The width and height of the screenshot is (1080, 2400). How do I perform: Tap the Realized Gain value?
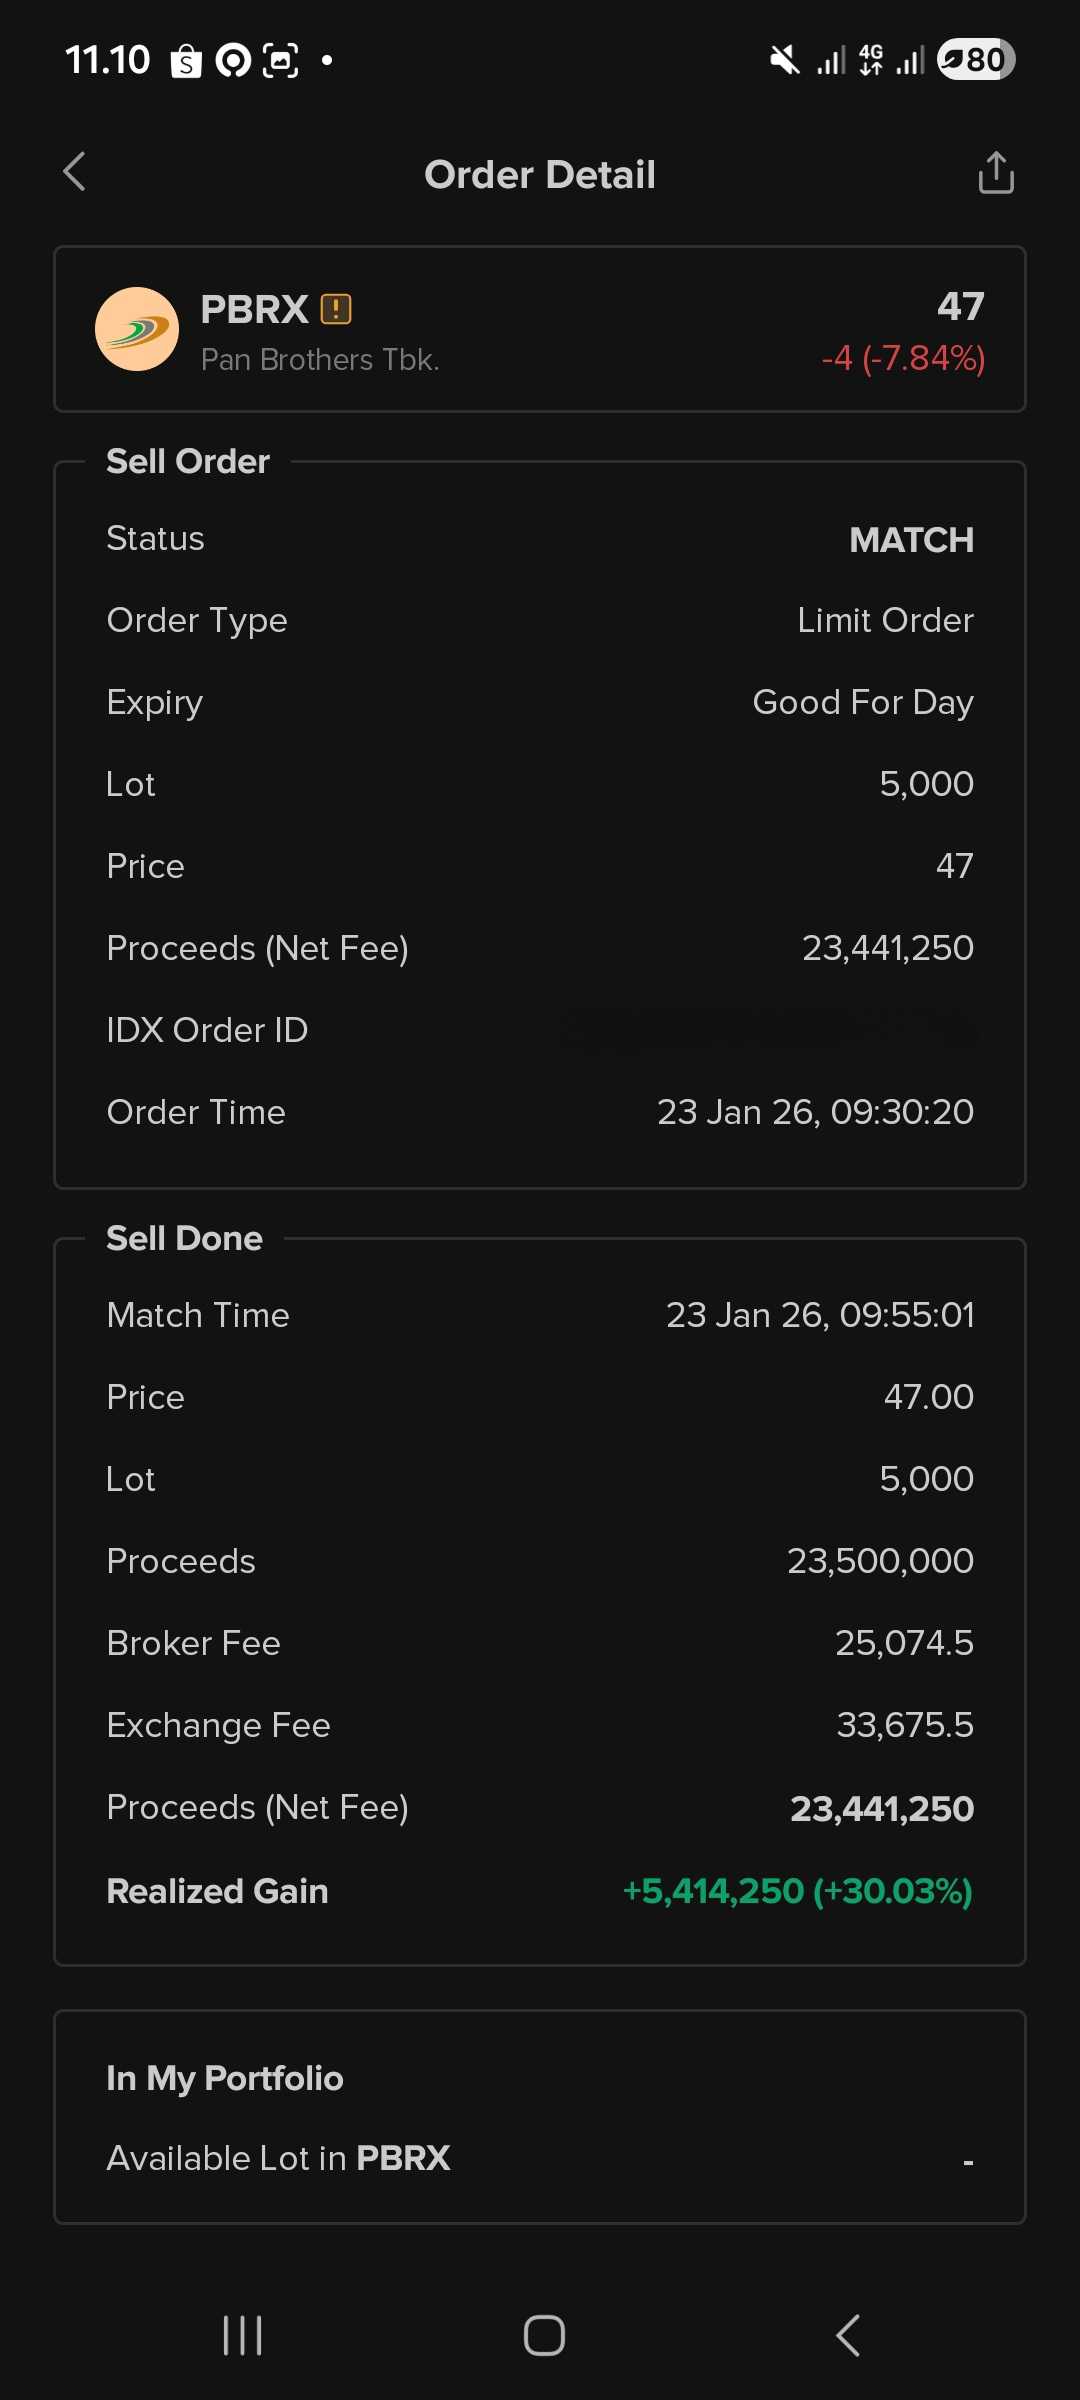(x=797, y=1891)
